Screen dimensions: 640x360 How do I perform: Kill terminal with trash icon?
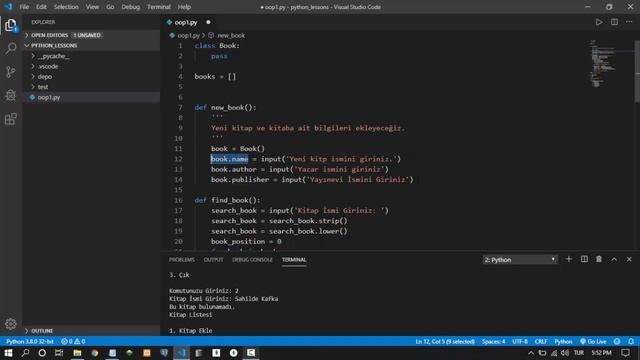click(x=599, y=259)
